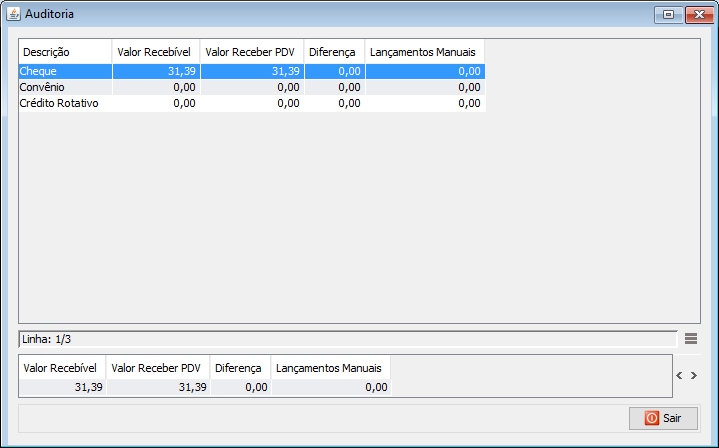Screen dimensions: 719x448
Task: Click the Linha: 1/3 status field
Action: click(347, 339)
